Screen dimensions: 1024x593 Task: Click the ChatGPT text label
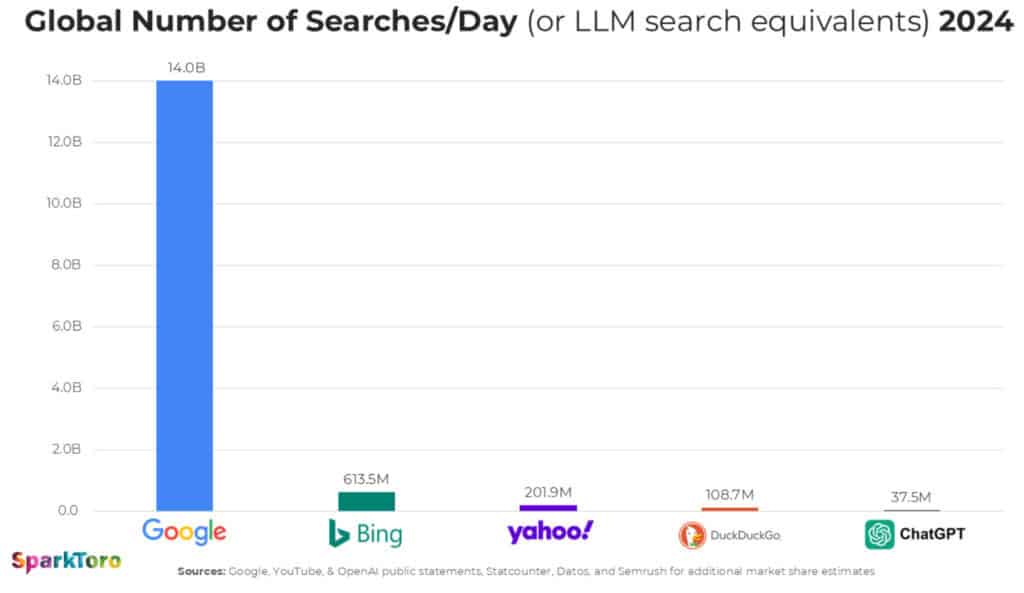[x=933, y=535]
